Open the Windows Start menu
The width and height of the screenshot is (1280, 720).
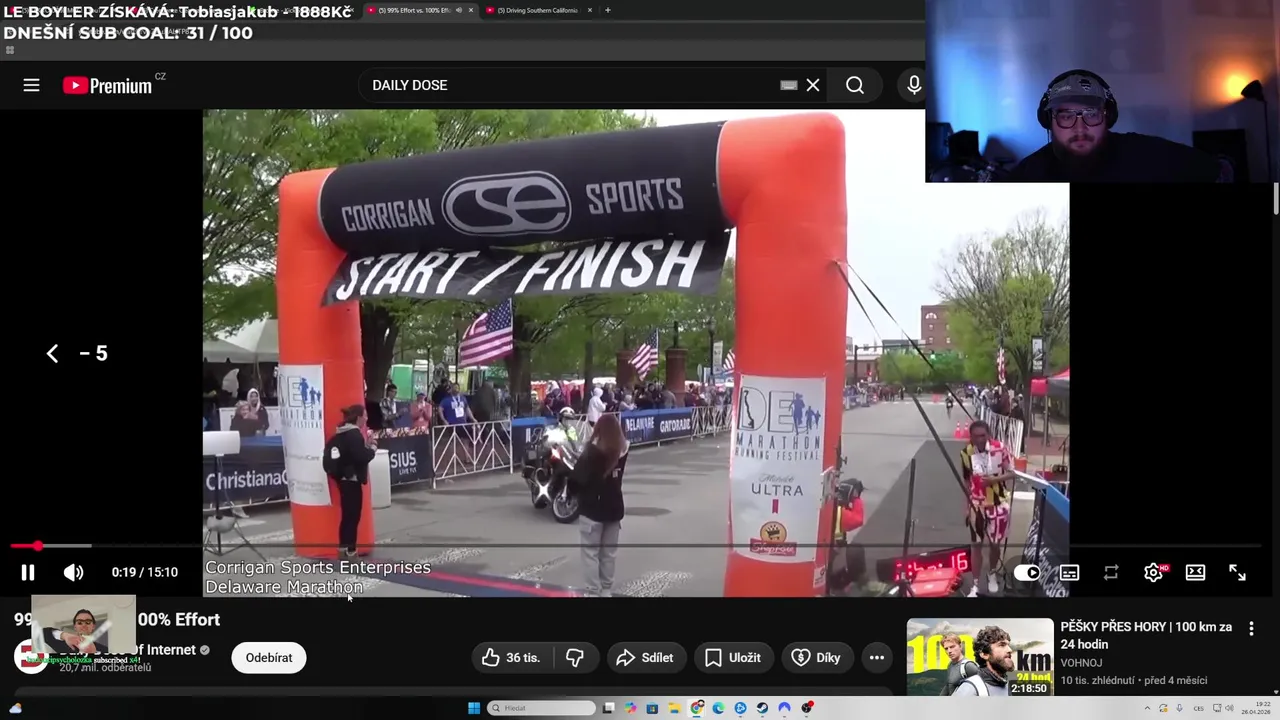[474, 708]
